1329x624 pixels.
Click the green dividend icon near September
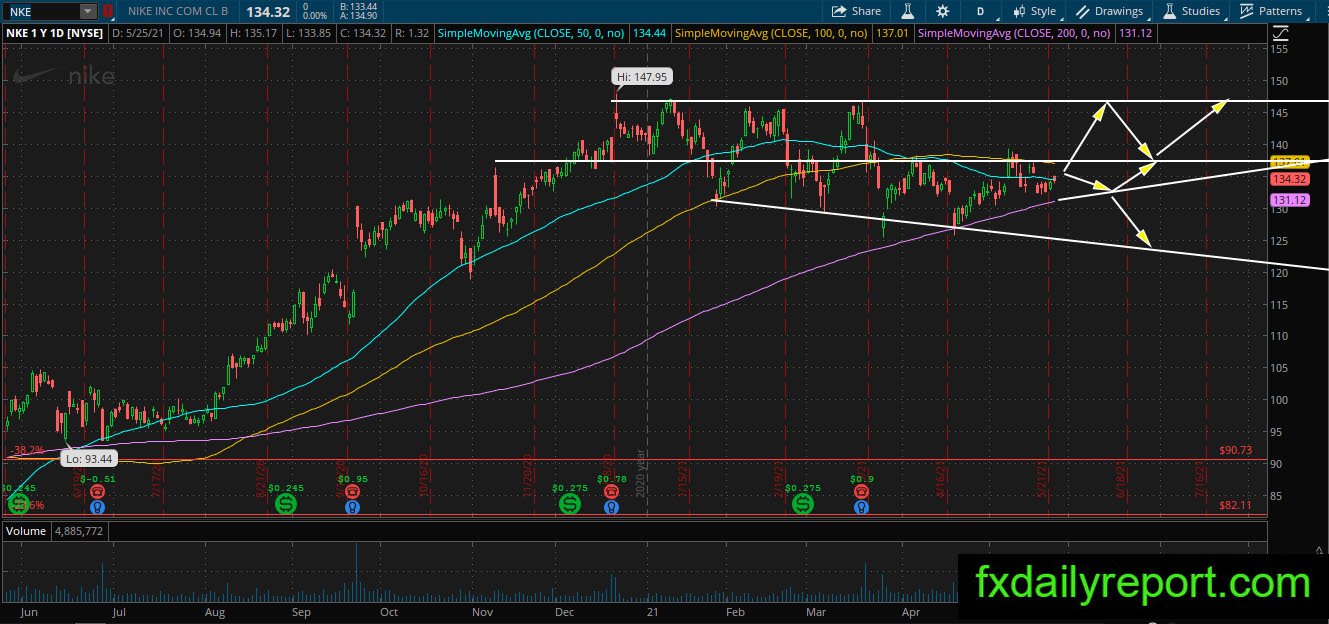[x=285, y=505]
